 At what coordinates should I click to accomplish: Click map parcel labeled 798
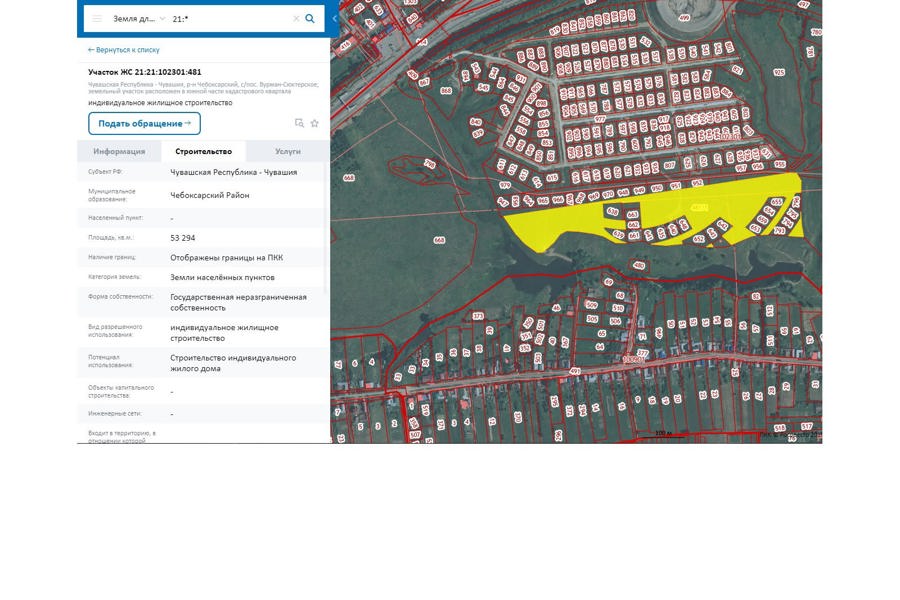click(x=429, y=164)
